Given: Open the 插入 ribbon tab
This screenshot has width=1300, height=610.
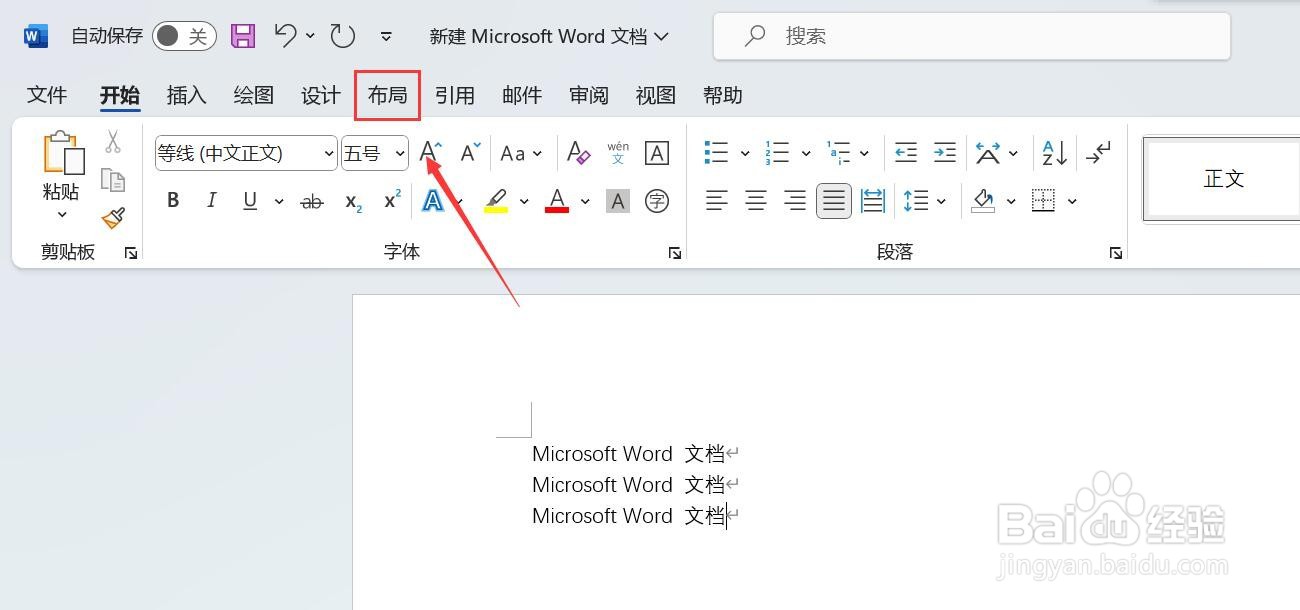Looking at the screenshot, I should (x=186, y=95).
